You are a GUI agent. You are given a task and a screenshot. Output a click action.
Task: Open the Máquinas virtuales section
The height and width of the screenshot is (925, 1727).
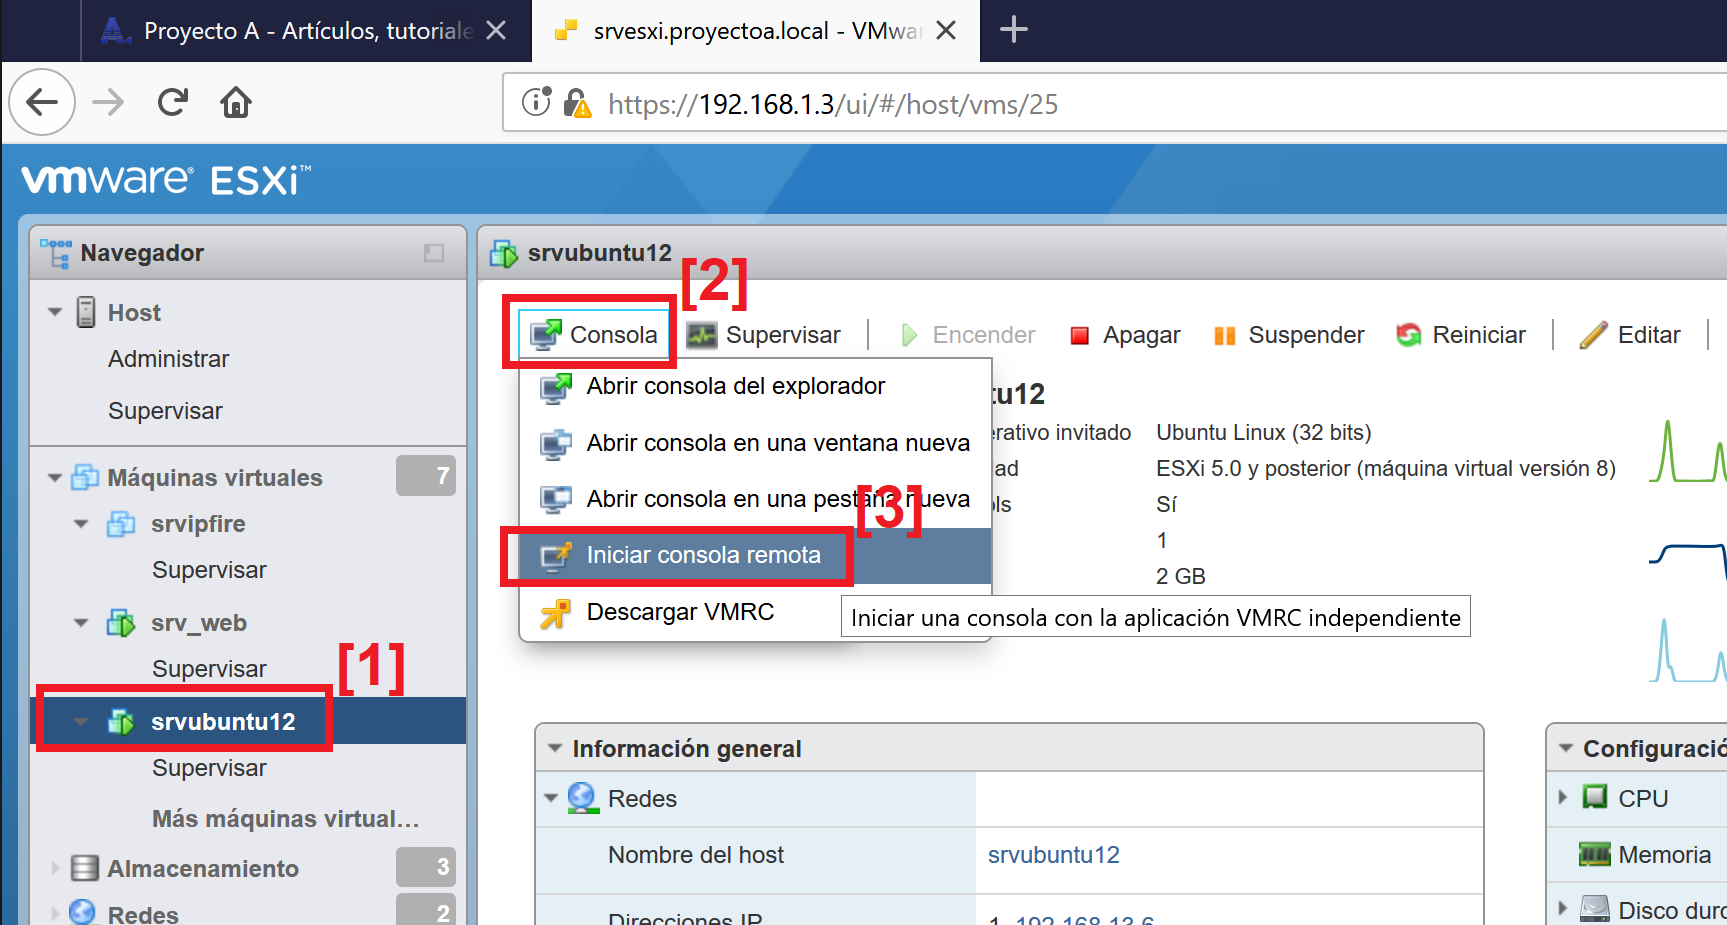point(214,478)
